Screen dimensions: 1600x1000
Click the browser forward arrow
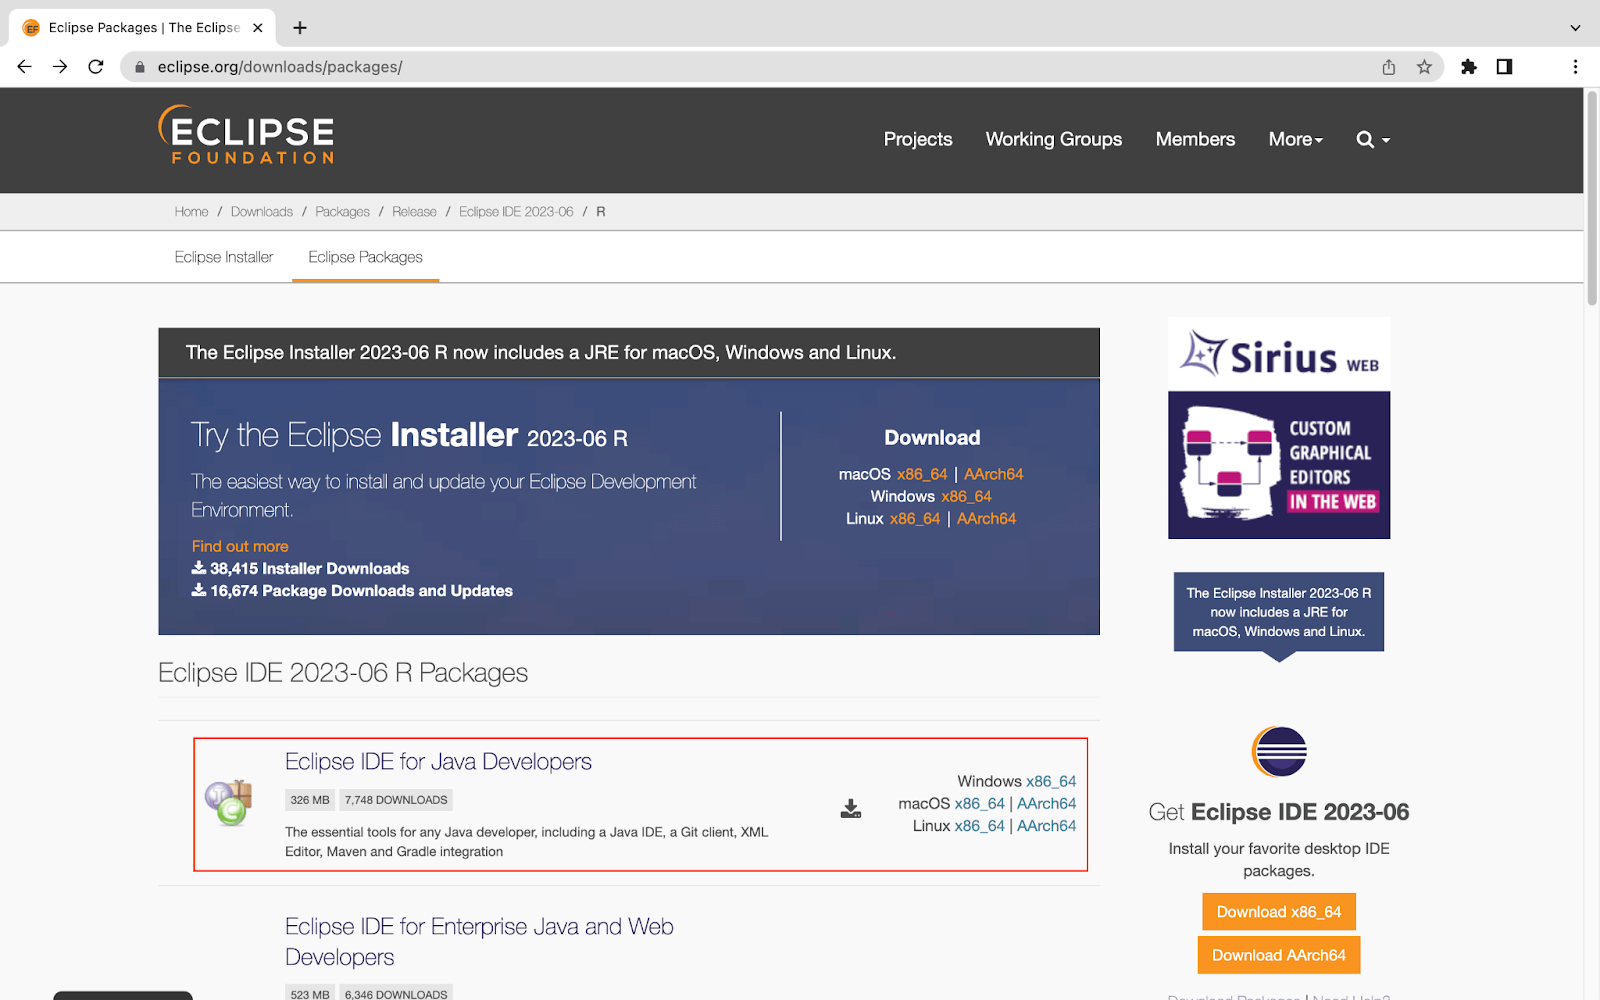pos(60,67)
